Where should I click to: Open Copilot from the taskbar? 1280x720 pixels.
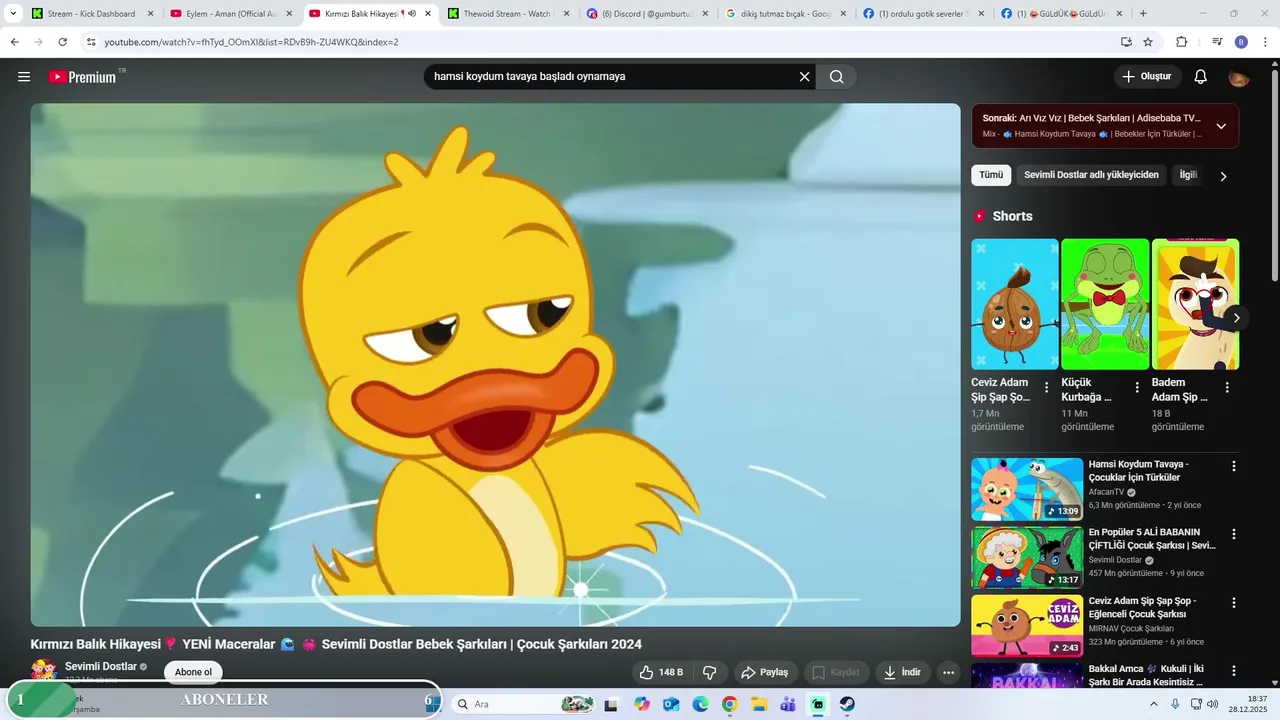[x=641, y=704]
